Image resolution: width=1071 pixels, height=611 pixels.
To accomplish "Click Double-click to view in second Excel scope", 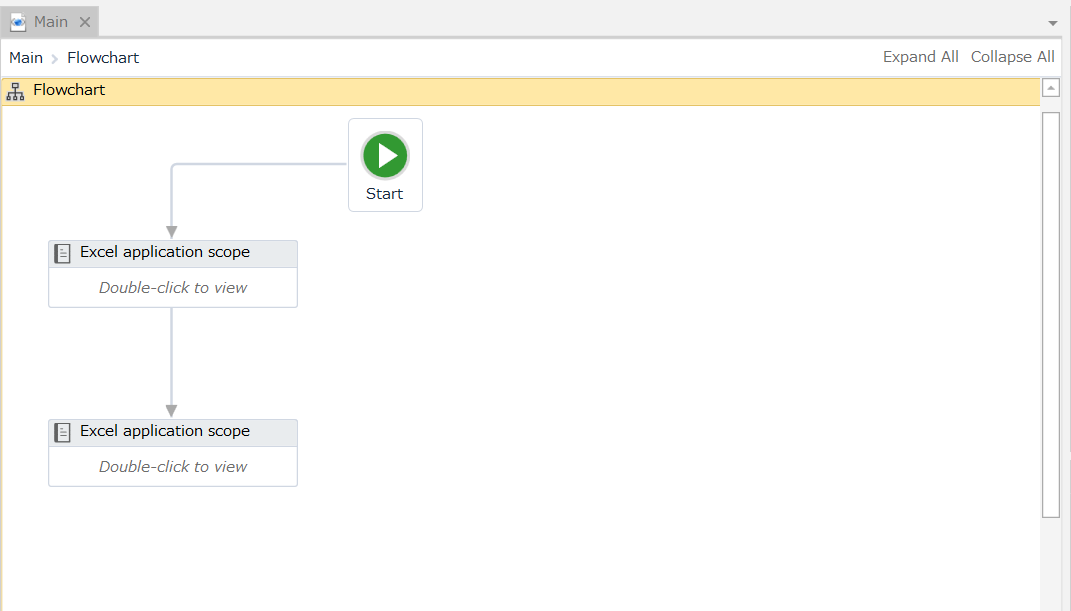I will (x=173, y=466).
